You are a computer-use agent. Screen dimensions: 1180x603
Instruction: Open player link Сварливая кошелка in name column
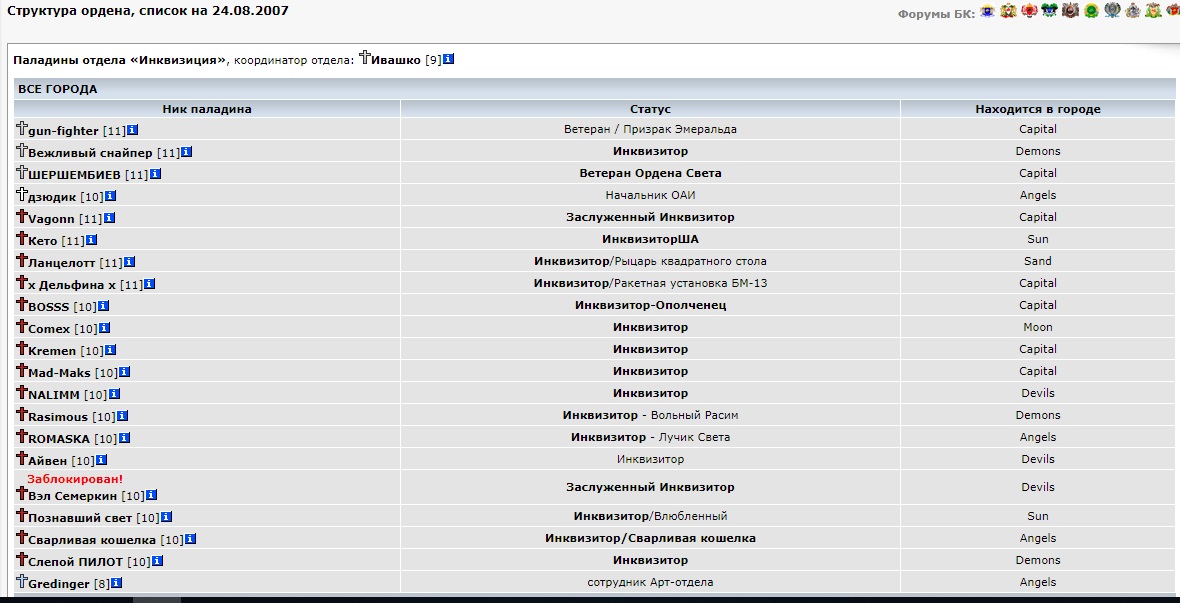pos(92,540)
